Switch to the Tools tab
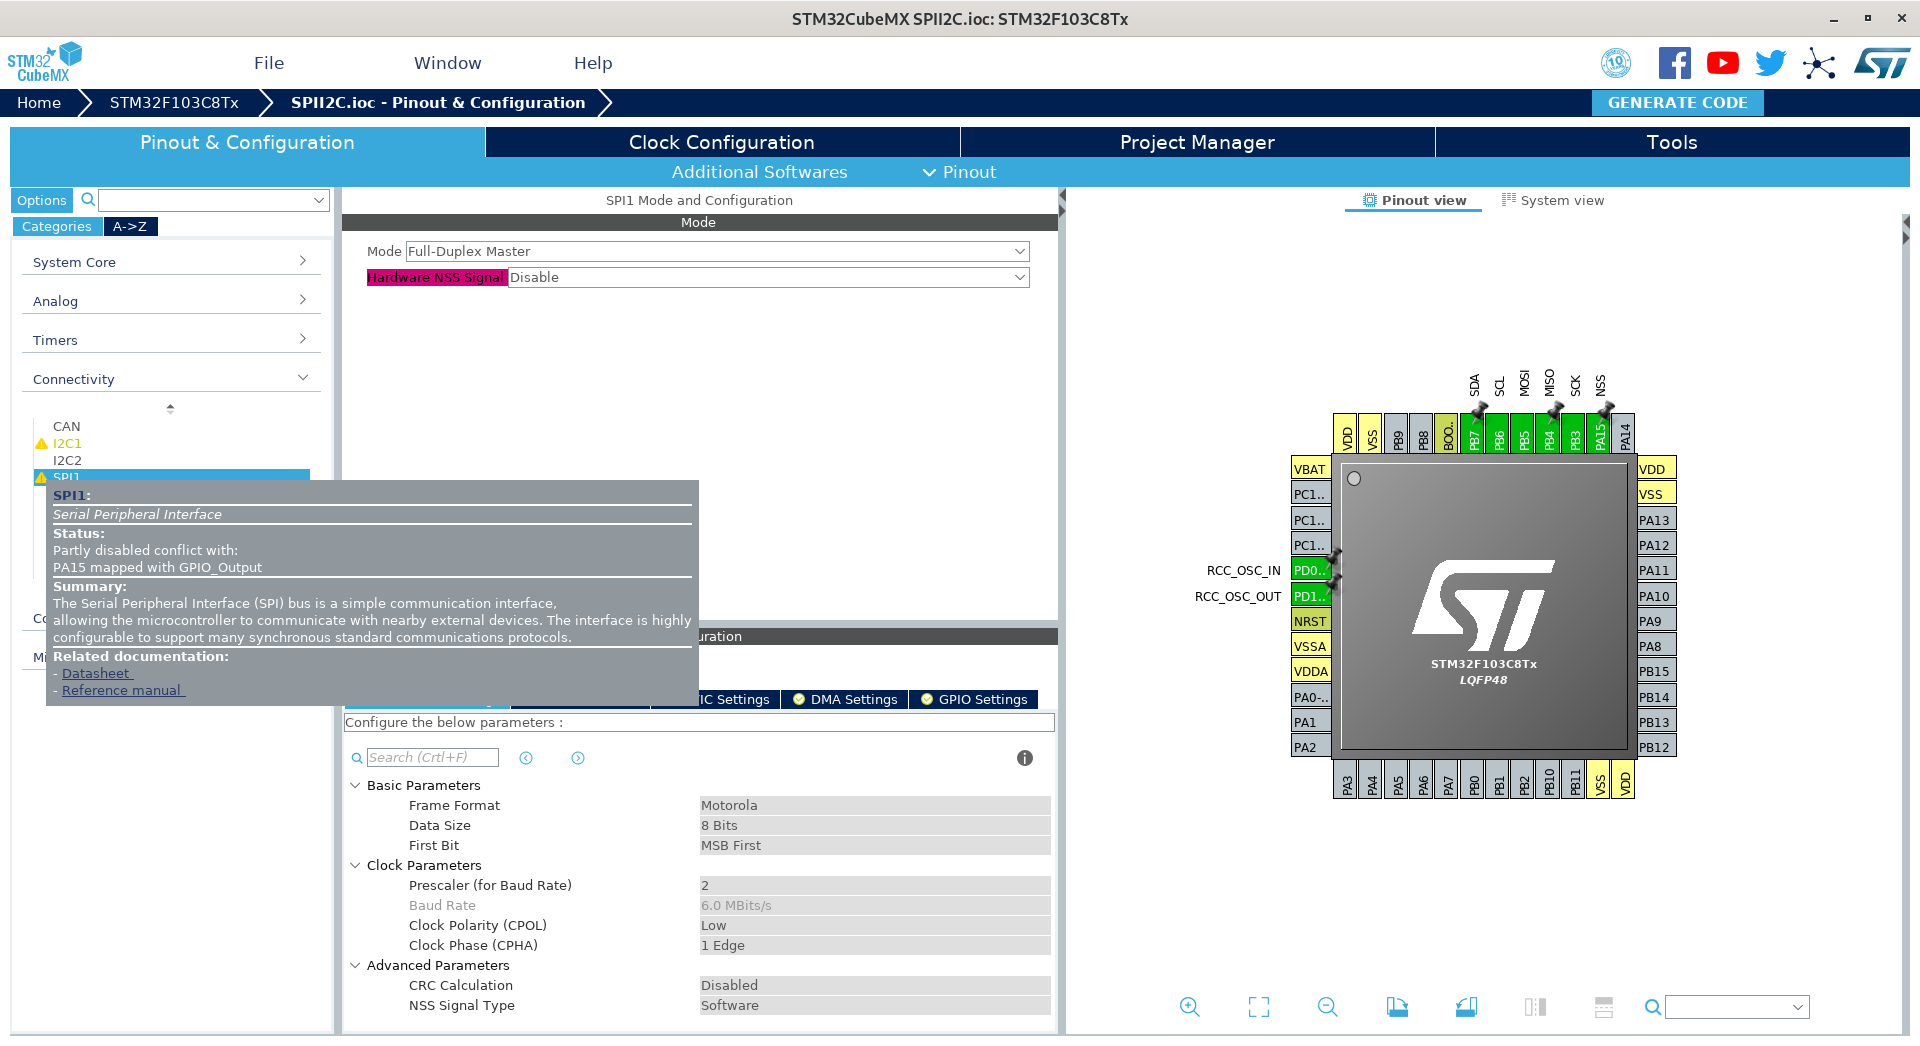Image resolution: width=1920 pixels, height=1046 pixels. click(x=1672, y=142)
